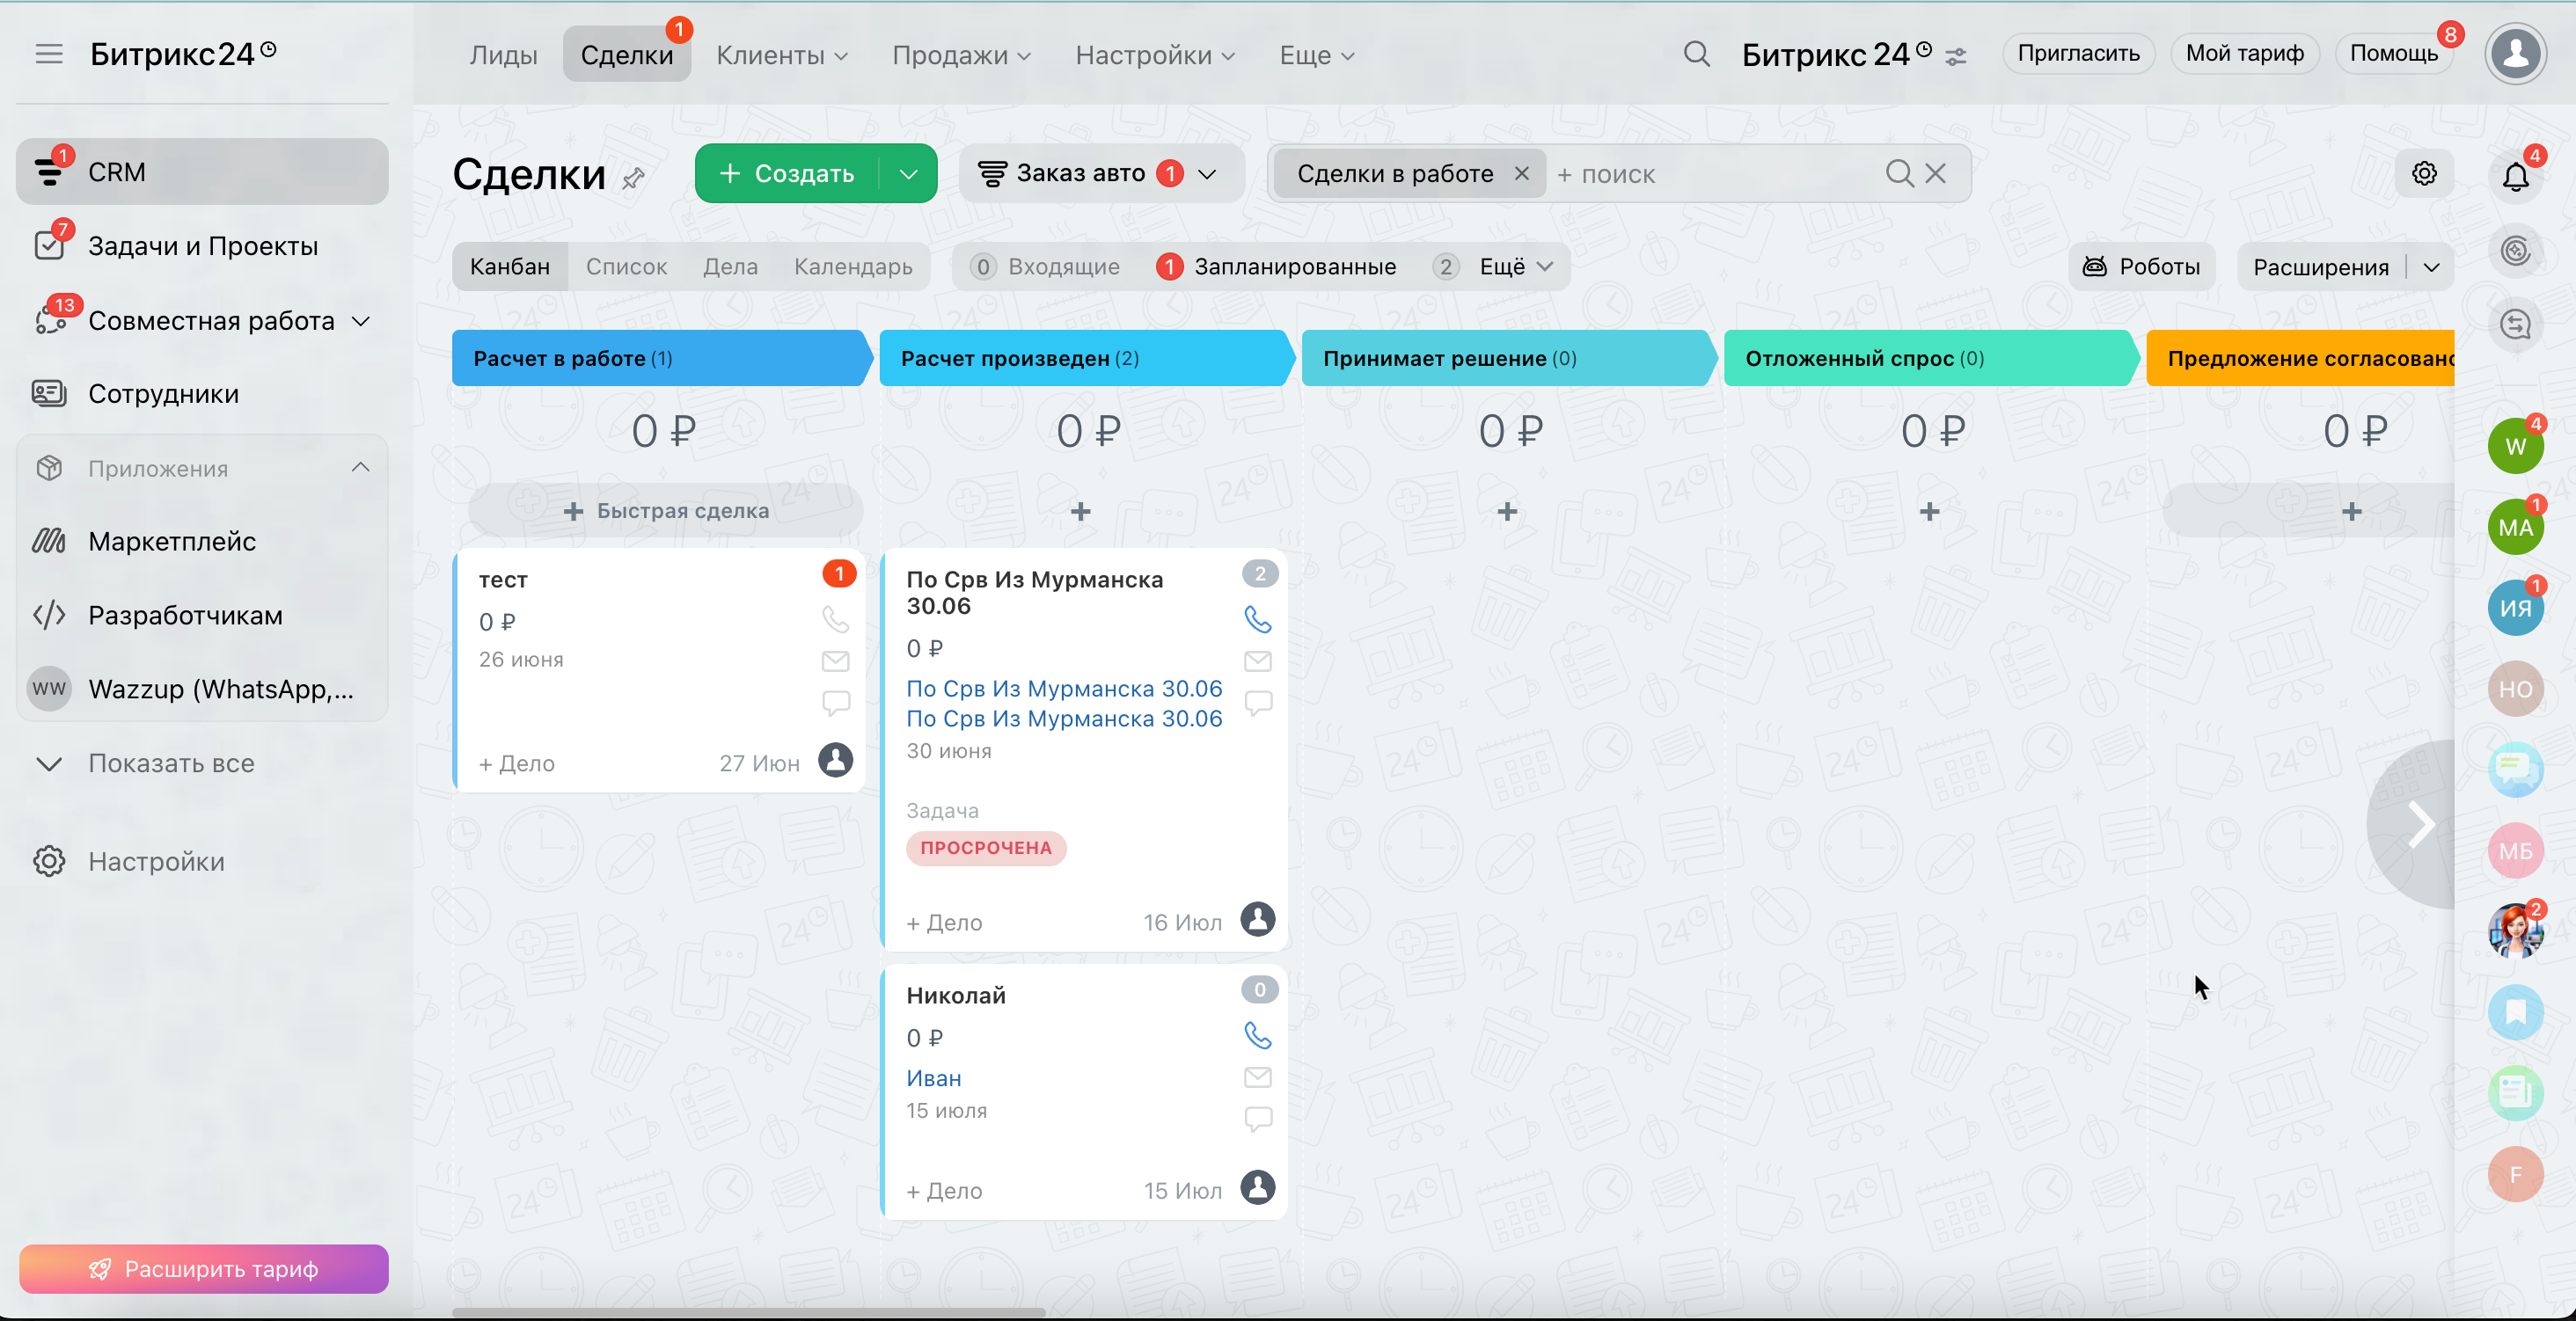
Task: Click into the + поиск search field
Action: point(1714,175)
